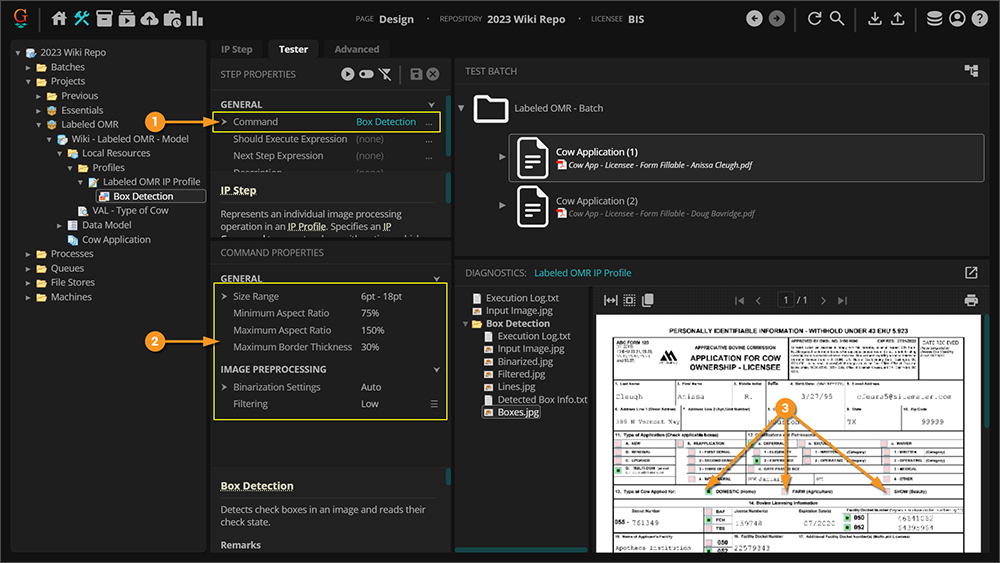Click the Box Detection command ellipsis button
Viewport: 1000px width, 563px height.
tap(429, 122)
